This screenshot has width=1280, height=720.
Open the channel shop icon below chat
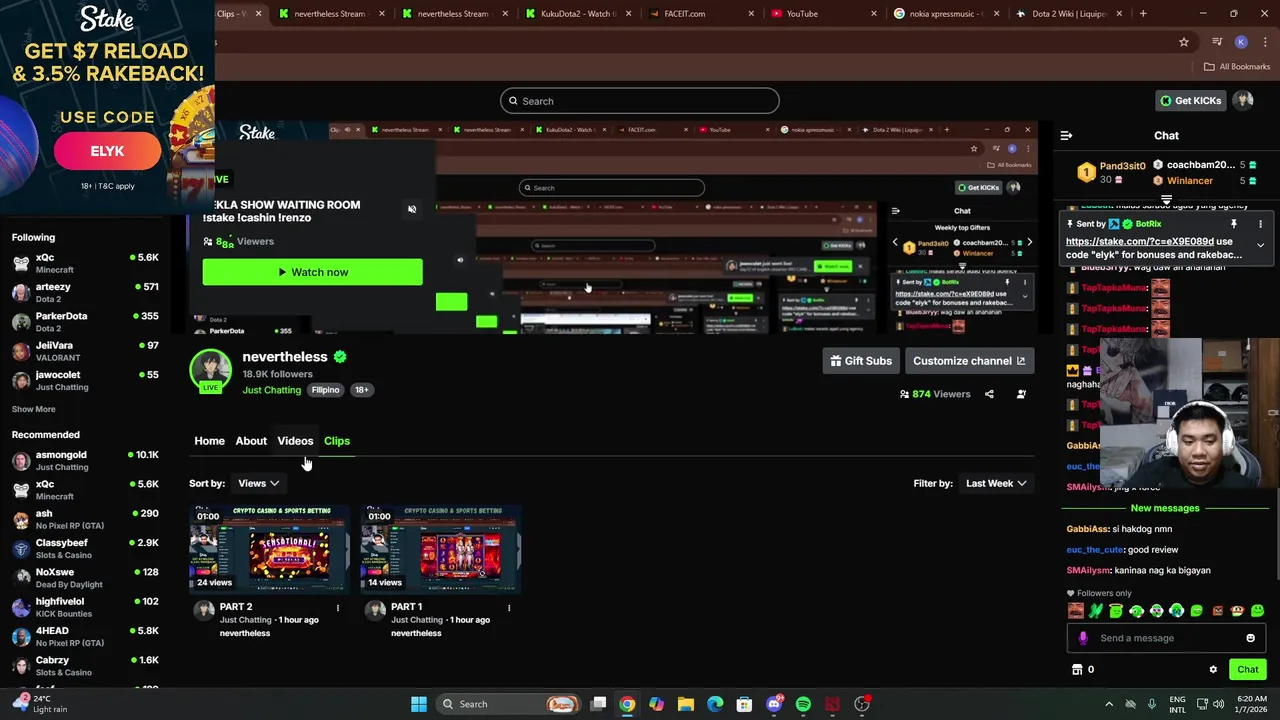[1077, 670]
